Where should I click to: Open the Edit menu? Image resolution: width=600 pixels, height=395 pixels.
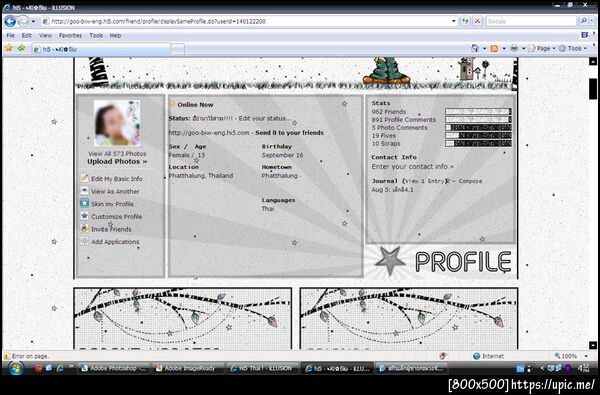coord(26,36)
